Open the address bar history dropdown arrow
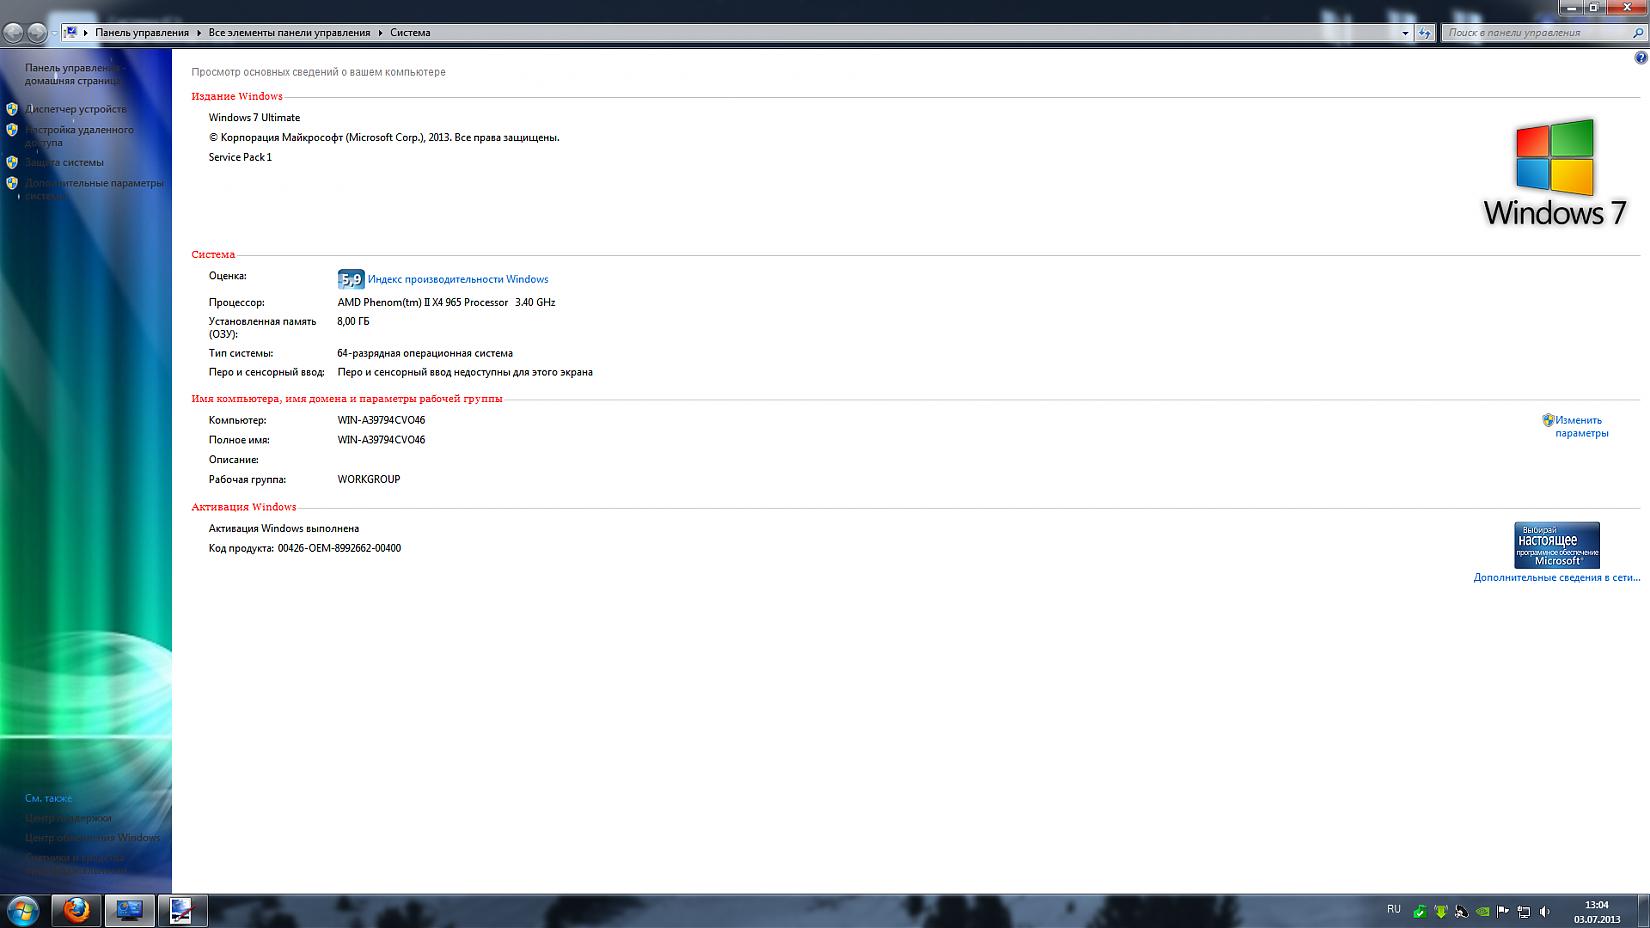This screenshot has width=1650, height=928. click(1405, 33)
